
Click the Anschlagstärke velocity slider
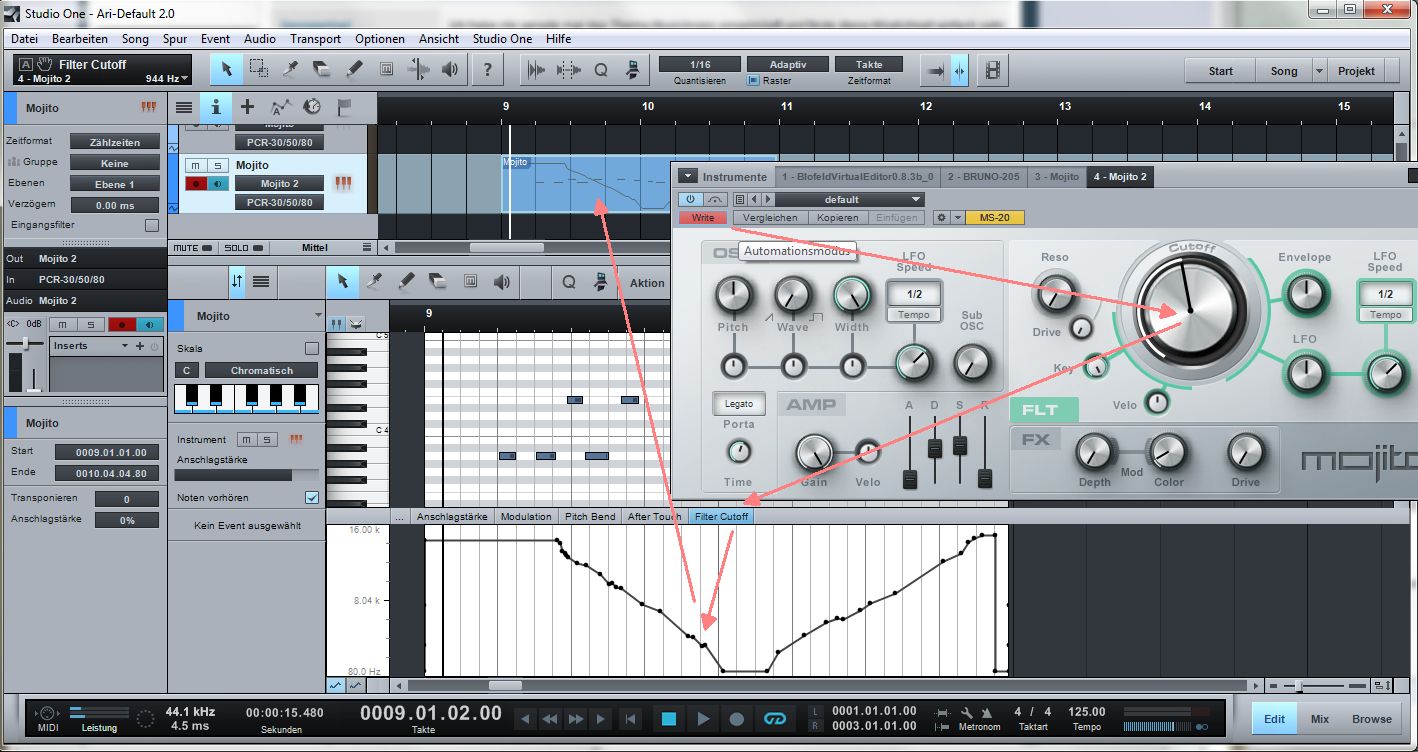pyautogui.click(x=248, y=475)
